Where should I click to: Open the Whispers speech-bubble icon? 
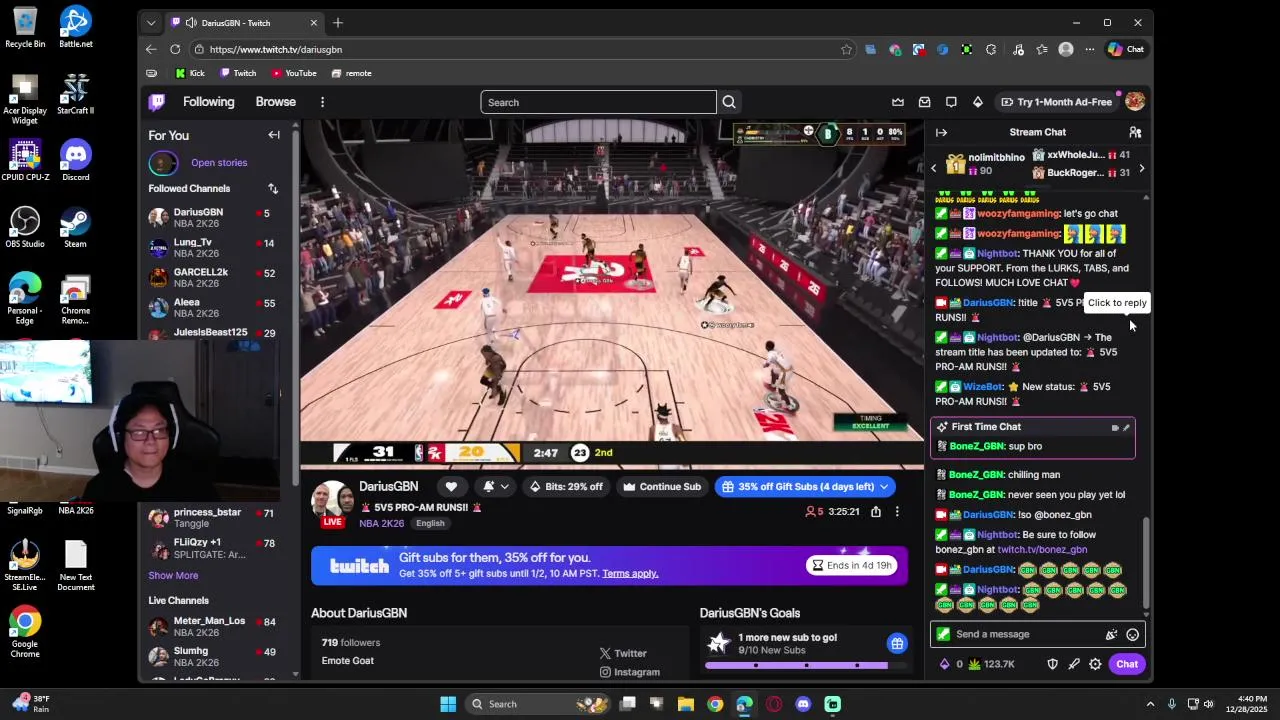(x=951, y=102)
